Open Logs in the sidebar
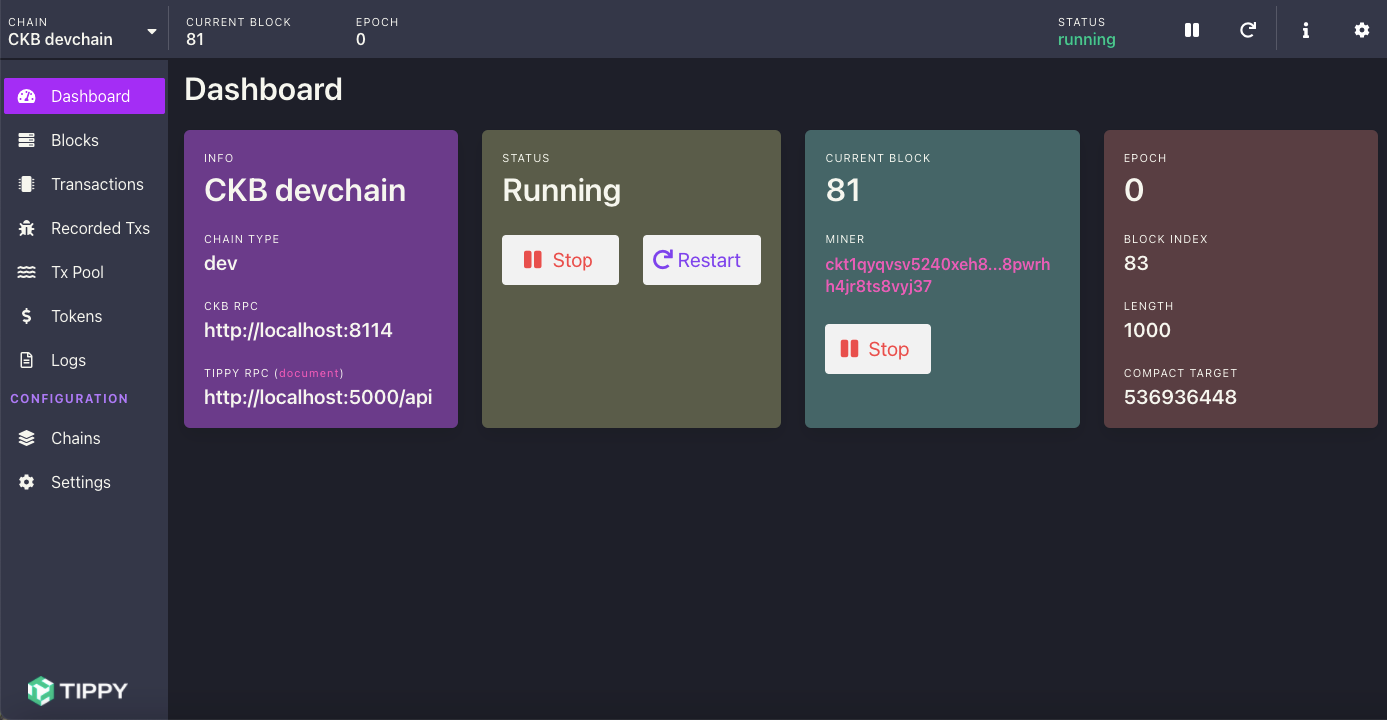This screenshot has width=1387, height=720. tap(84, 360)
